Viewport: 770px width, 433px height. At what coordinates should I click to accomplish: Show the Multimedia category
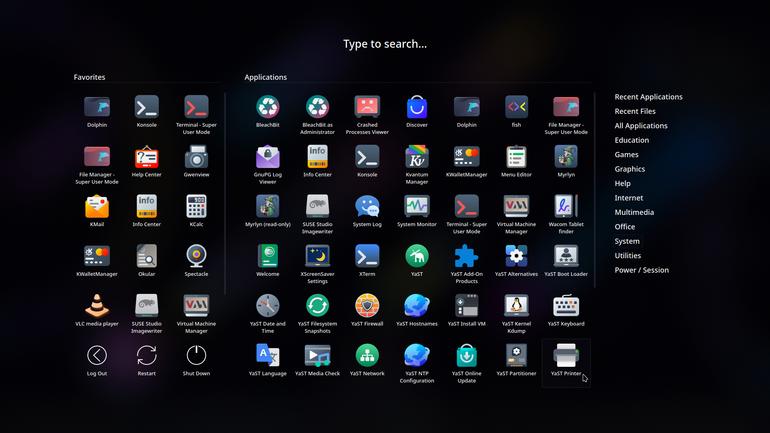pos(634,212)
